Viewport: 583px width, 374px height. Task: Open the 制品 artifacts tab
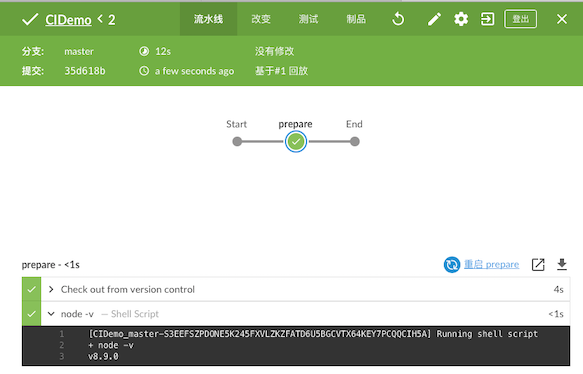point(356,19)
